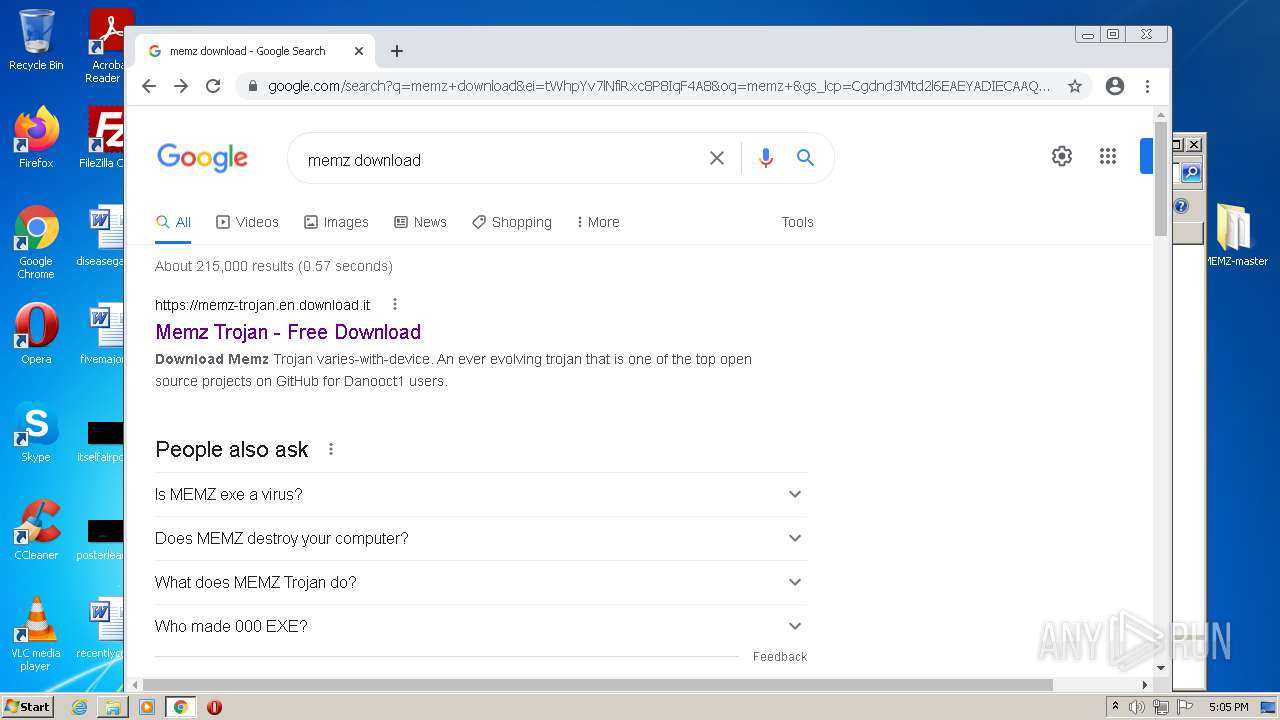
Task: Open Action Center flag icon
Action: [1185, 707]
